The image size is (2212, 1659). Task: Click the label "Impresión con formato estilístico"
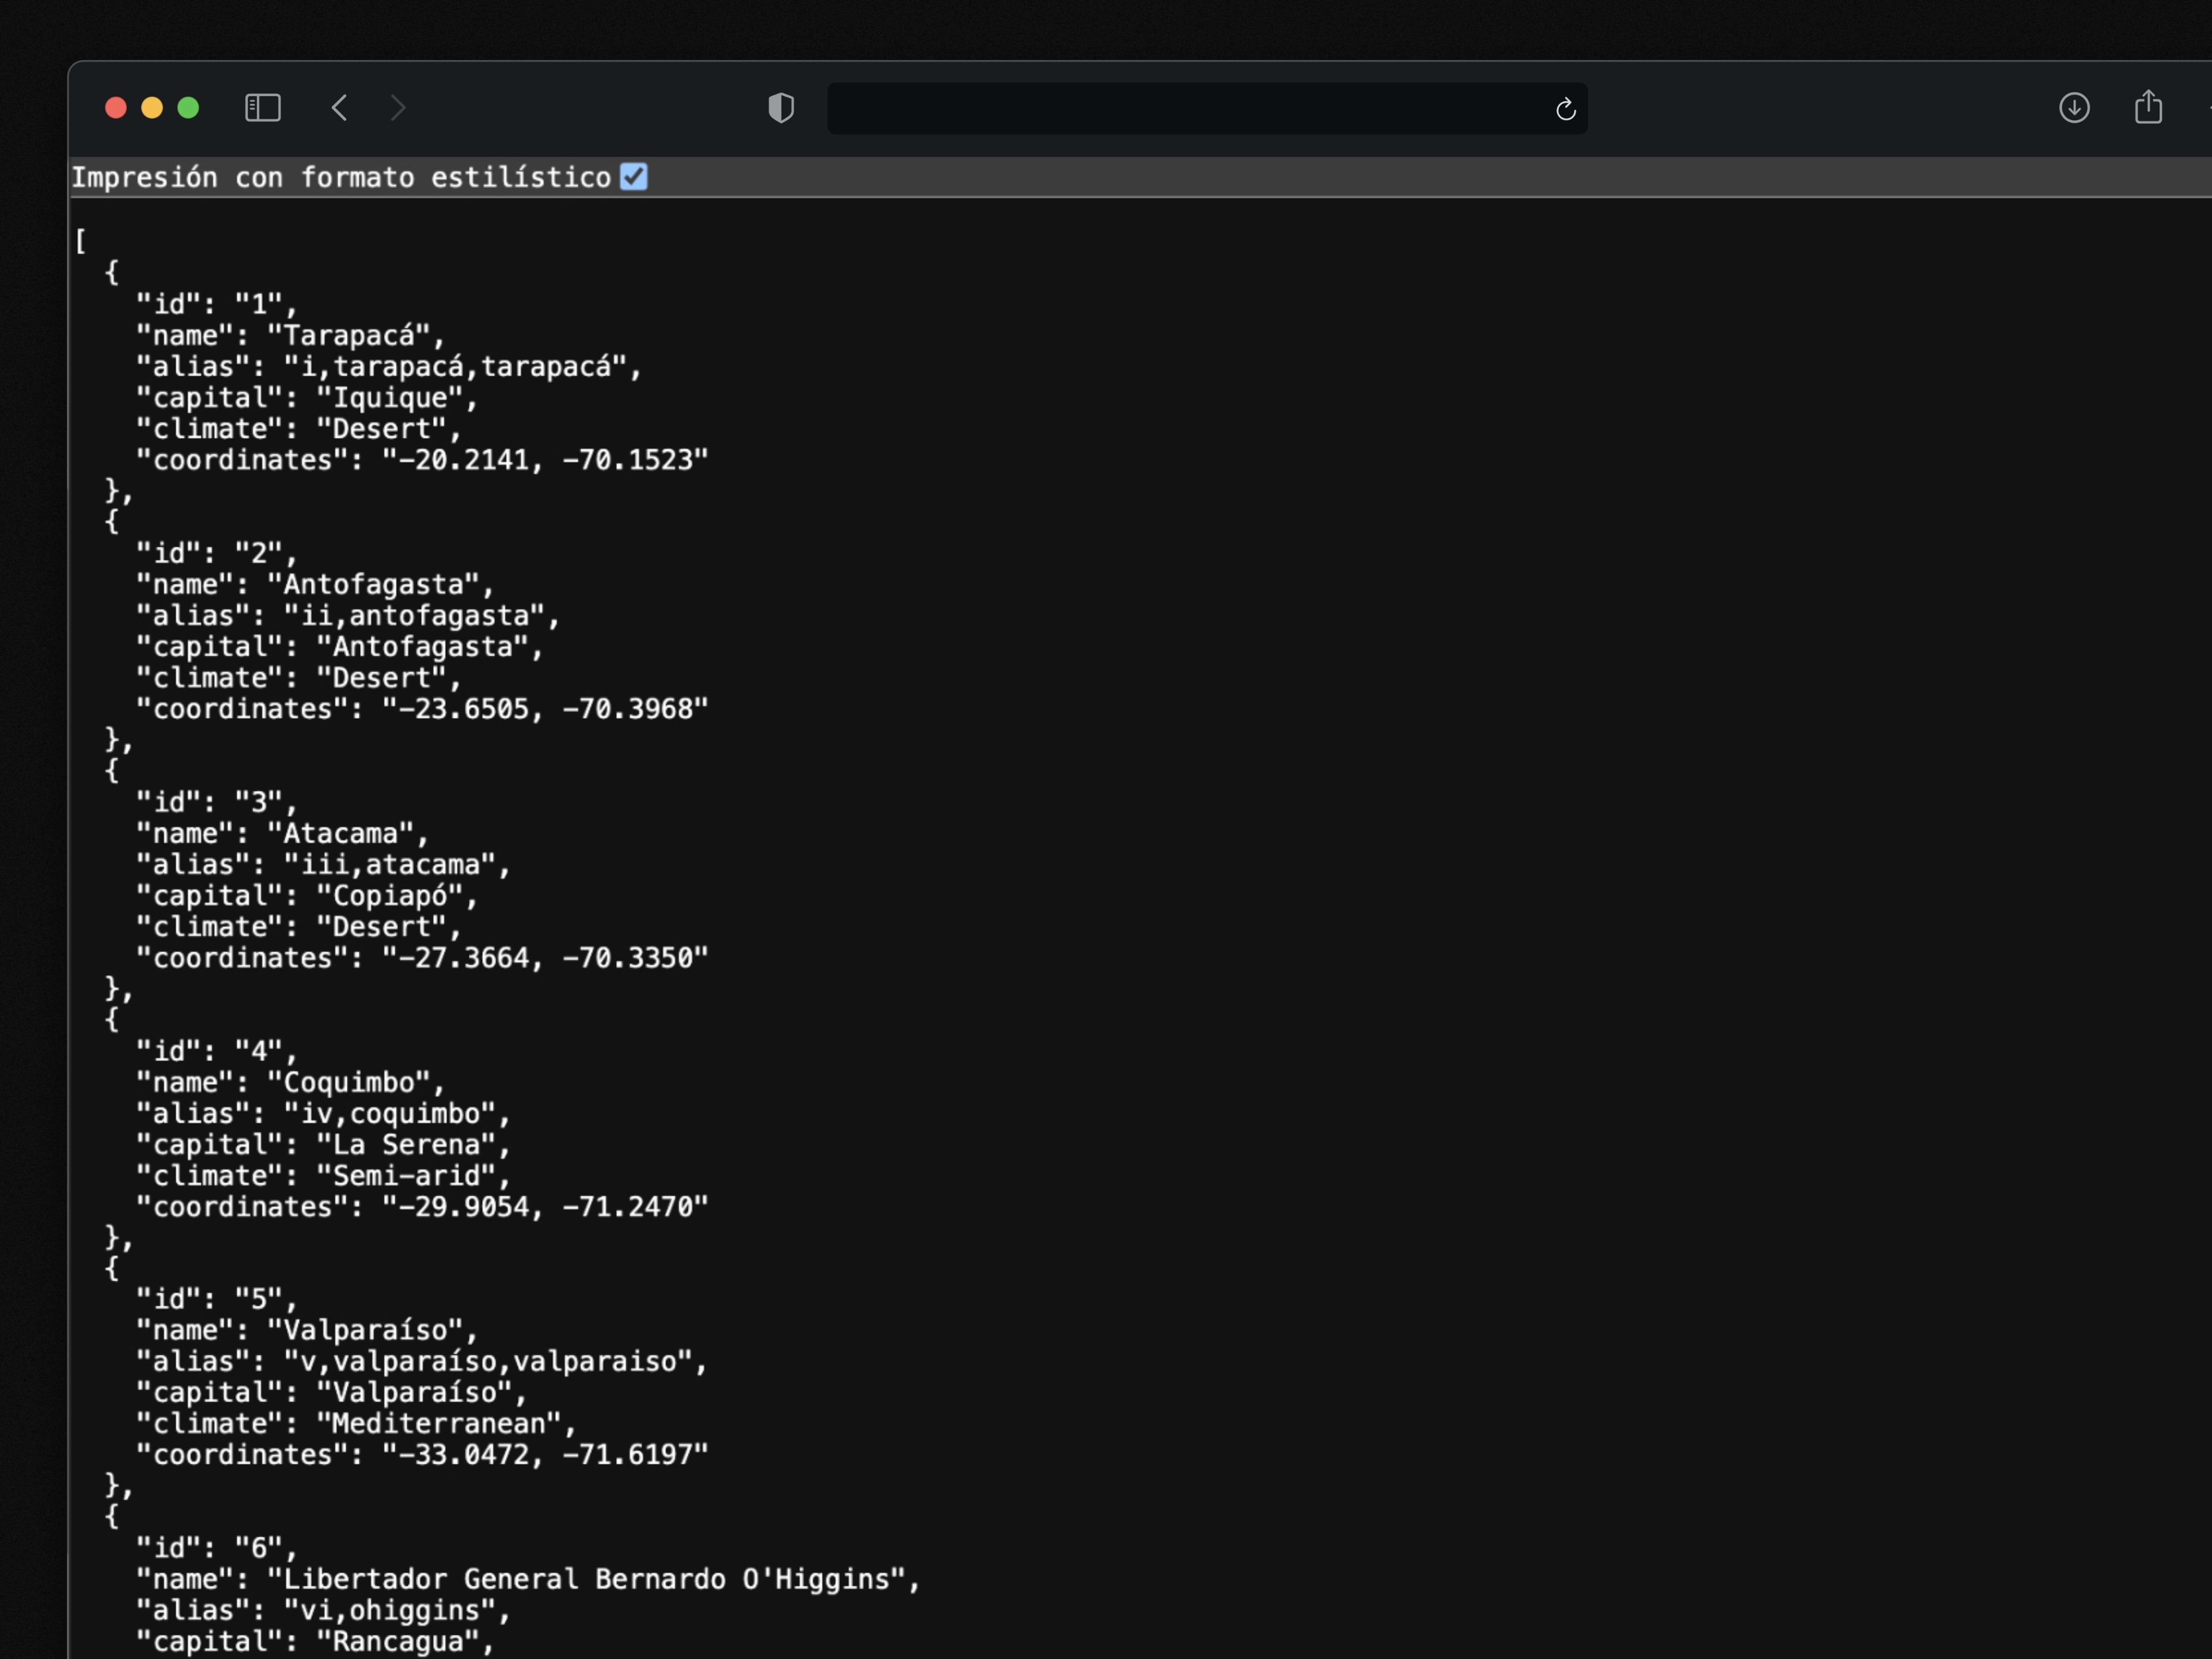(x=341, y=178)
